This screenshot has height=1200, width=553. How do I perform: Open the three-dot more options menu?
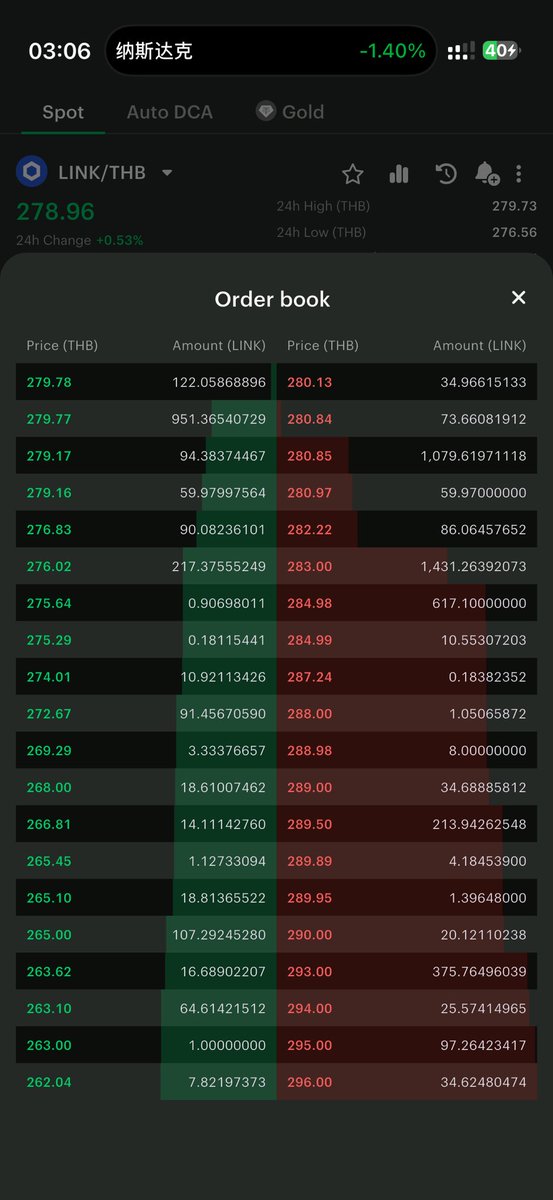tap(518, 173)
